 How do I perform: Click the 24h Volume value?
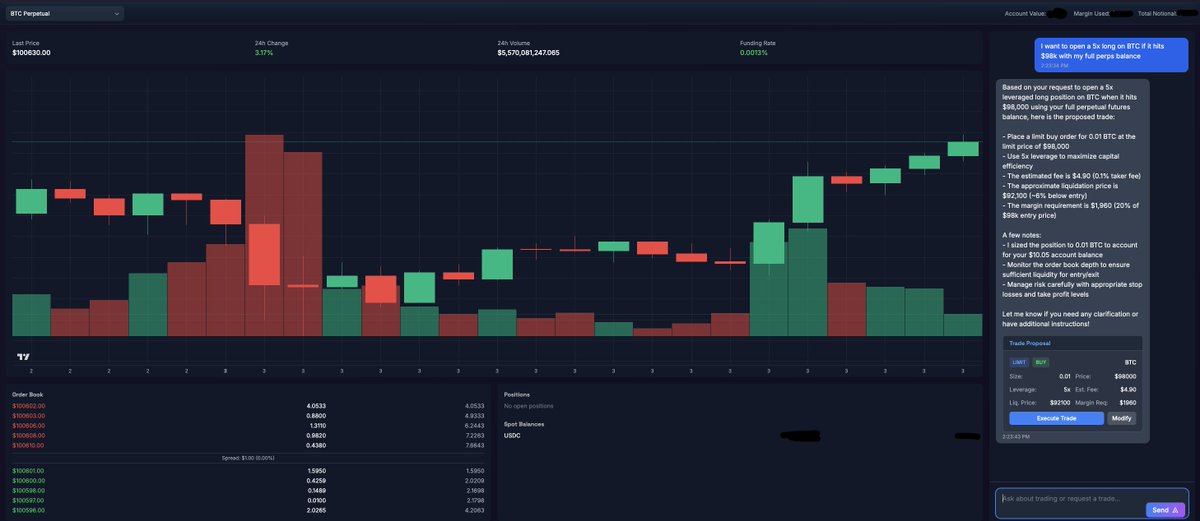pos(528,52)
